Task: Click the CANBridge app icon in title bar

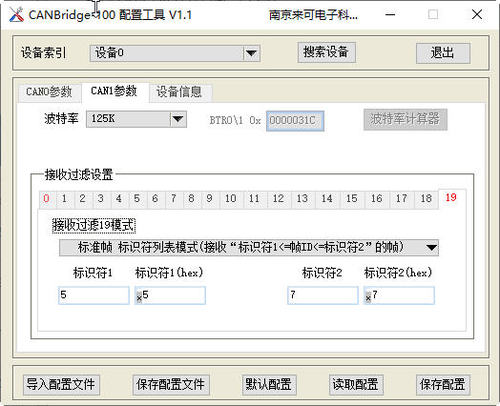Action: 16,15
